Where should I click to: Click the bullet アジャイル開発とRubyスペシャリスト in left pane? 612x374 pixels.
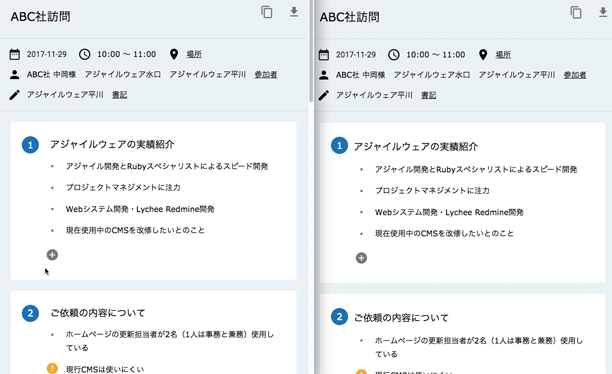point(167,166)
